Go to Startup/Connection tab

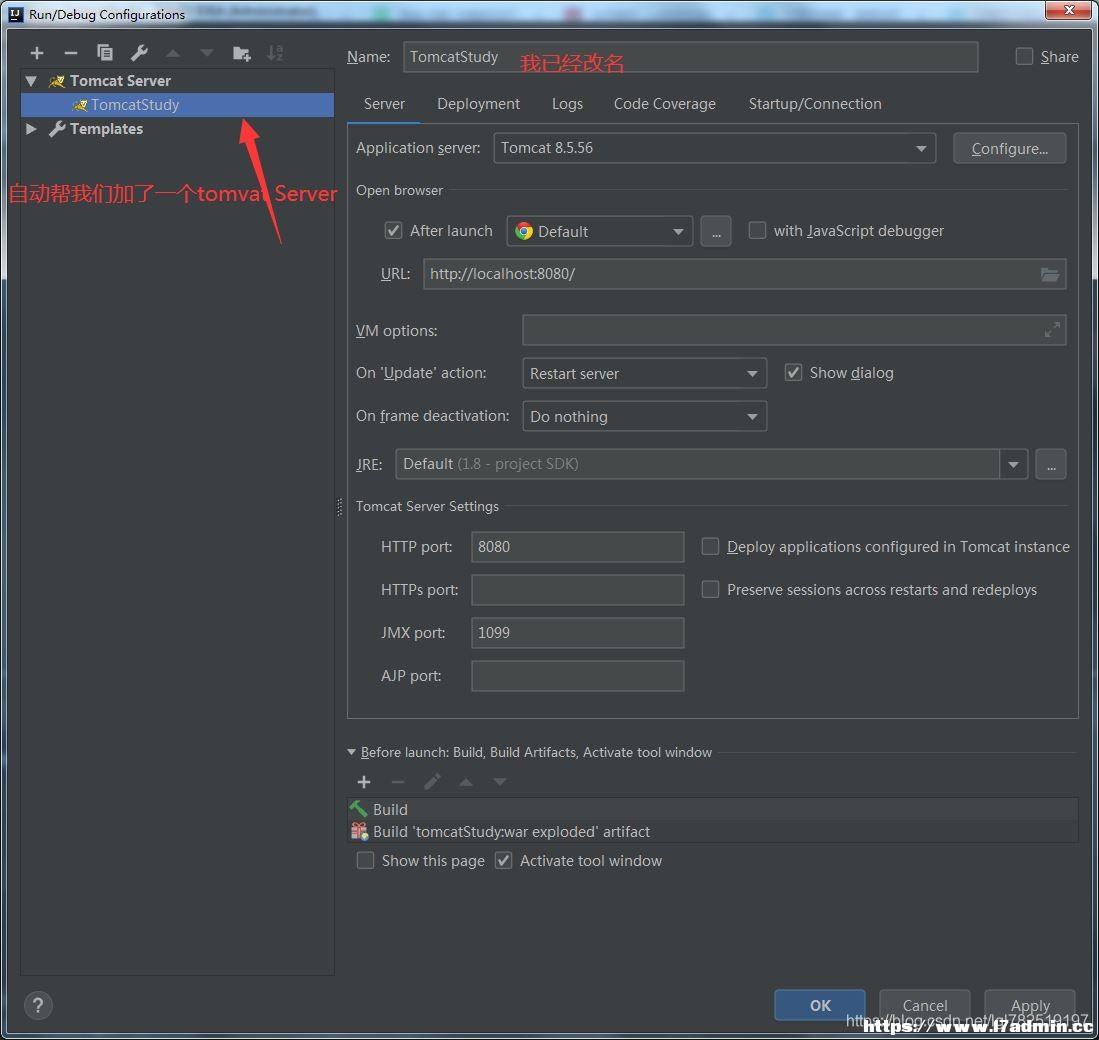click(814, 104)
